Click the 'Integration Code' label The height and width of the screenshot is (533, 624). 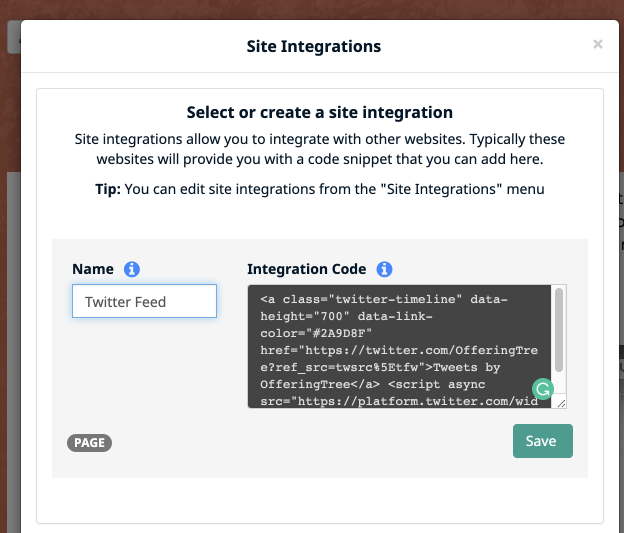point(306,269)
